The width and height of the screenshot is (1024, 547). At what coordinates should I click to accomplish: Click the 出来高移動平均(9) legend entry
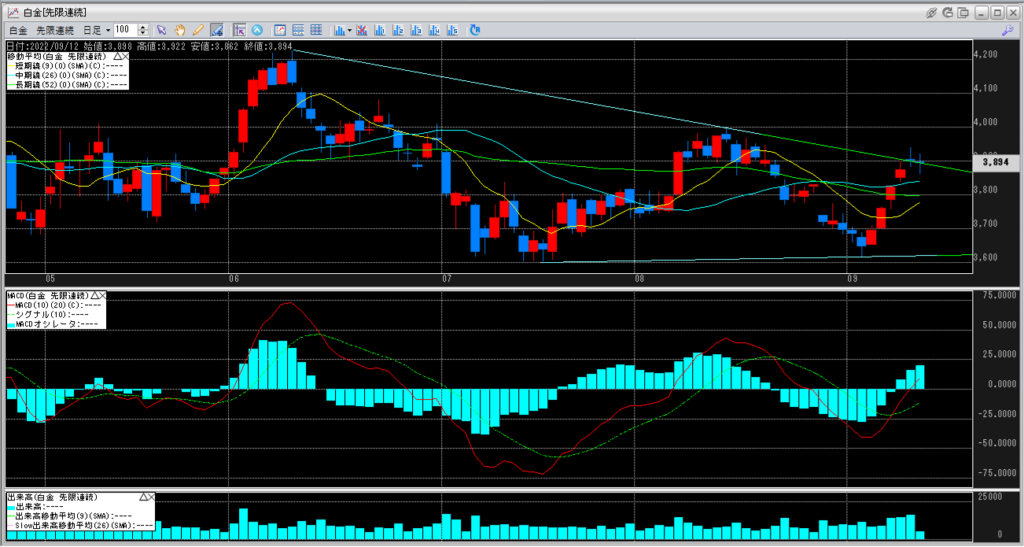pos(69,516)
